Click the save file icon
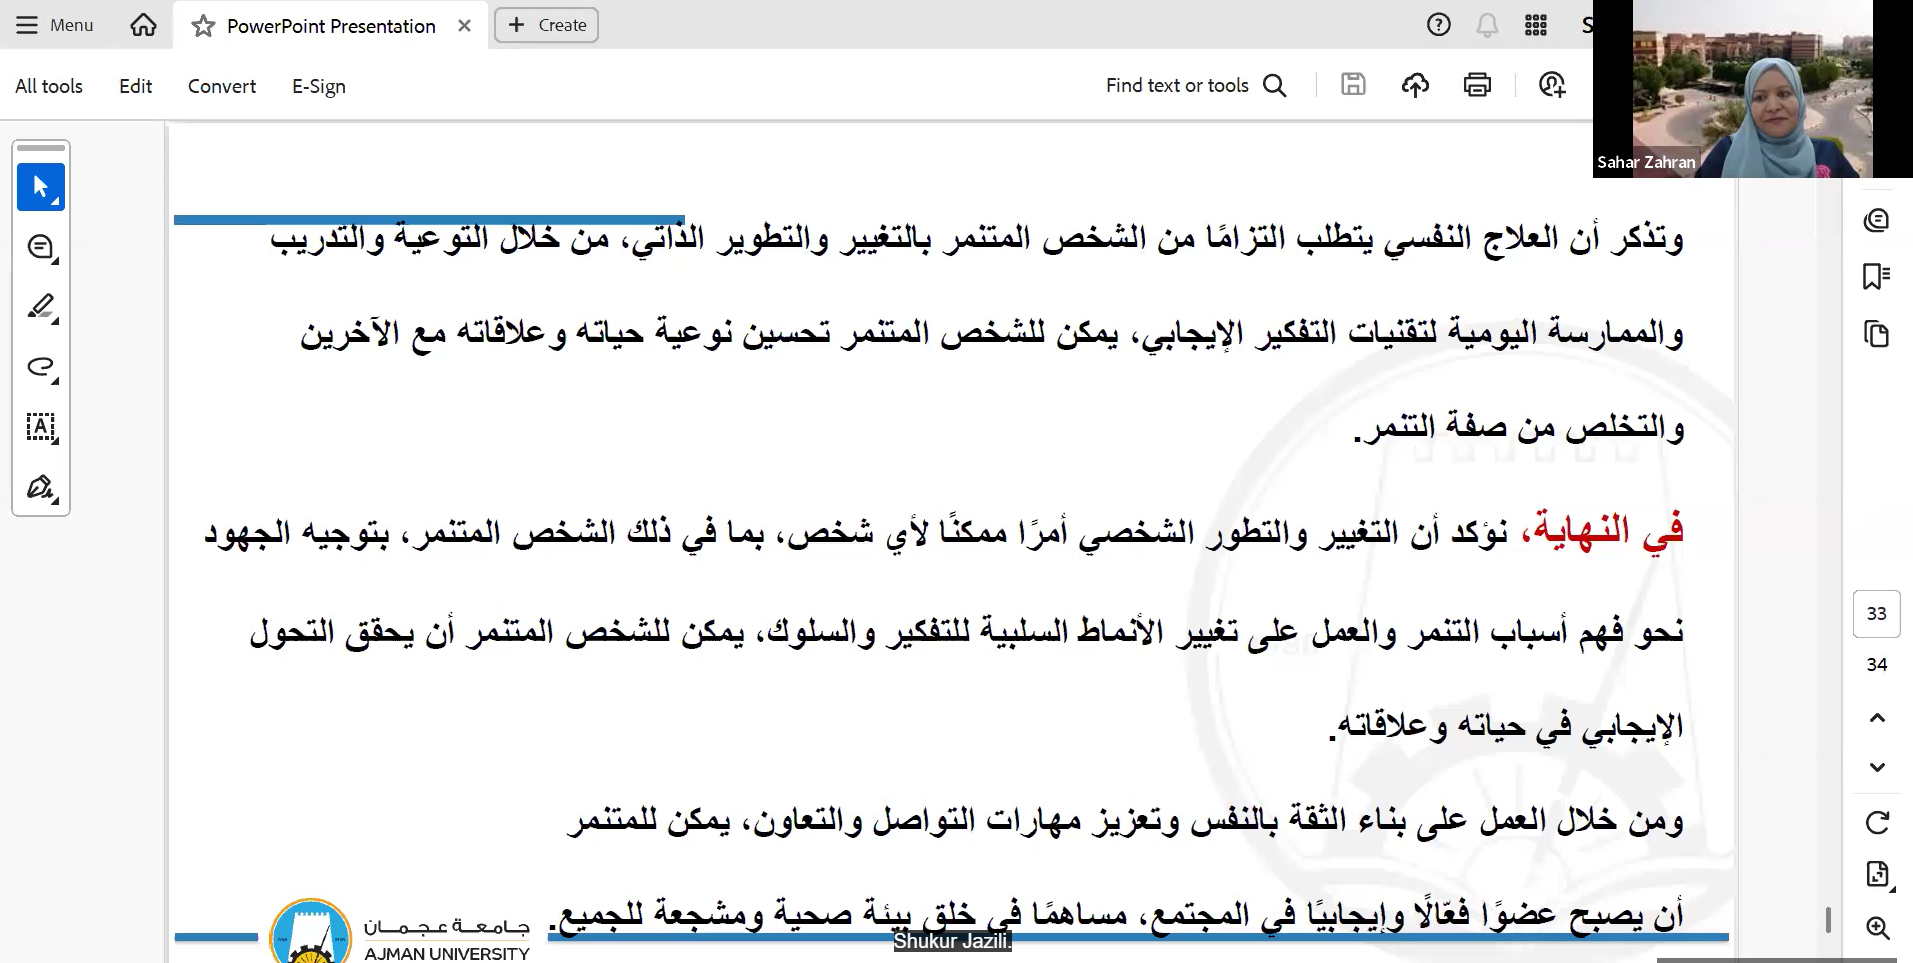This screenshot has width=1913, height=963. [1353, 85]
